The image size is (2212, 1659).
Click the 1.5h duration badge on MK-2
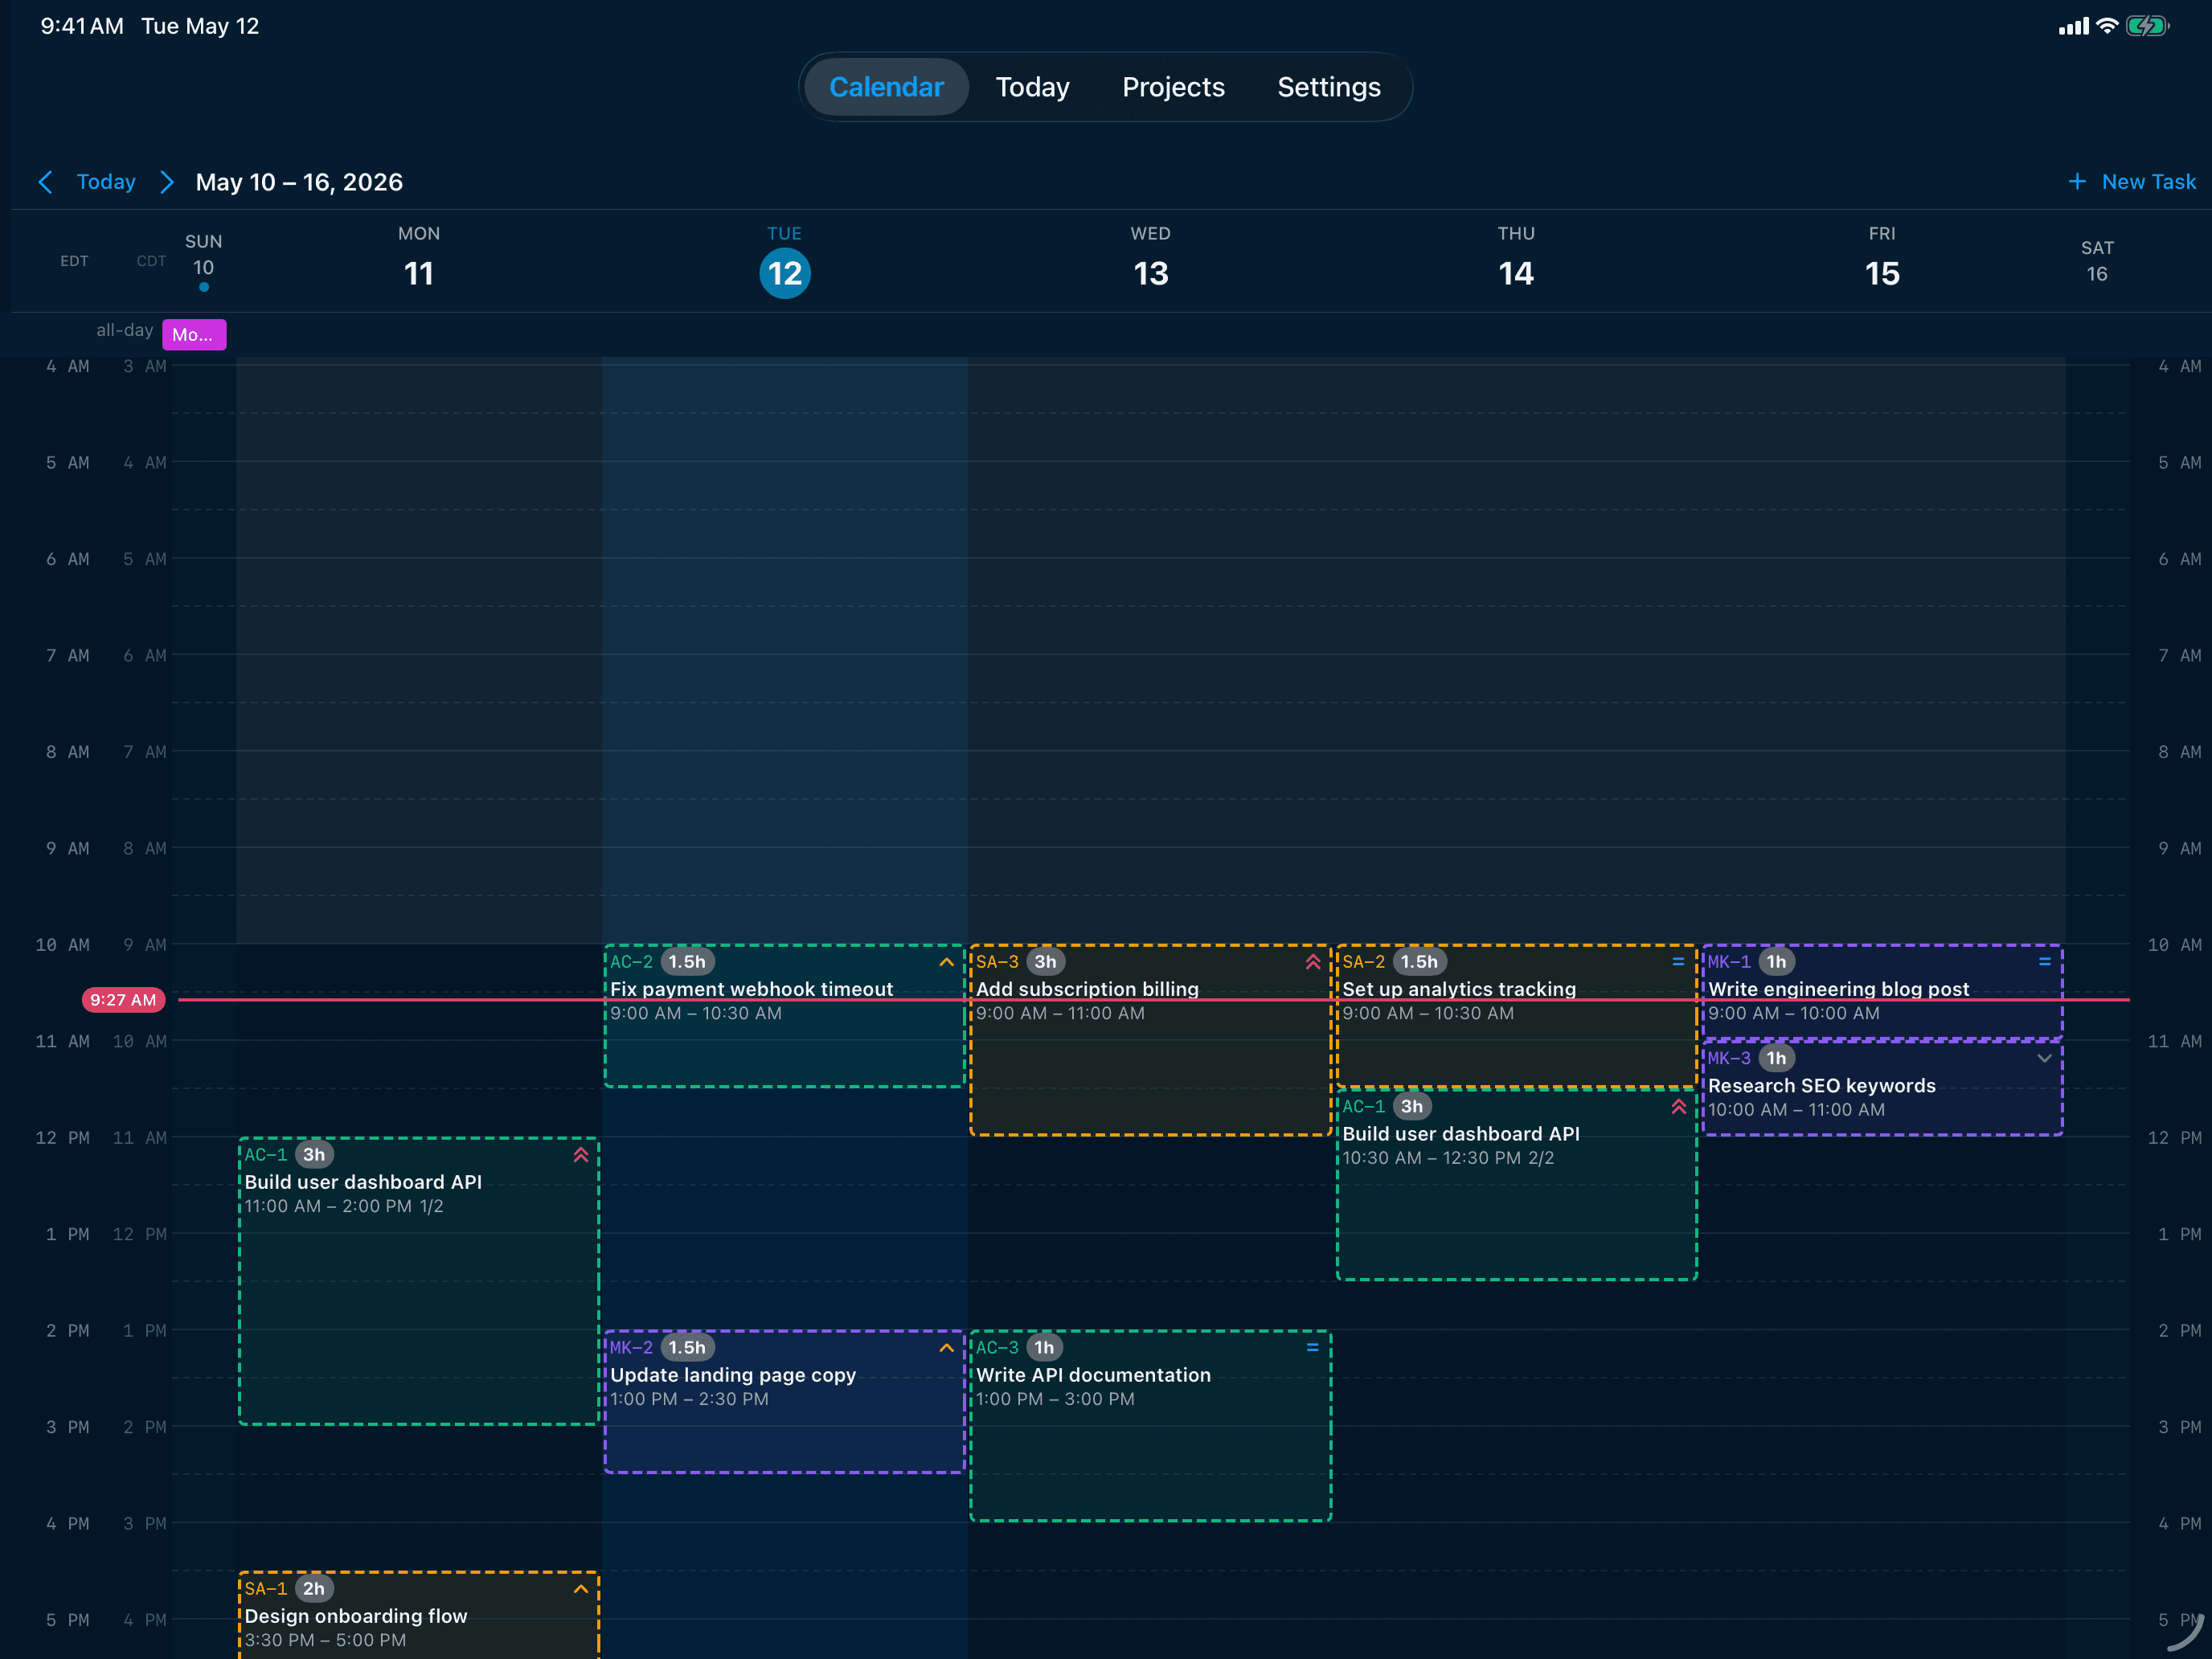(x=687, y=1347)
